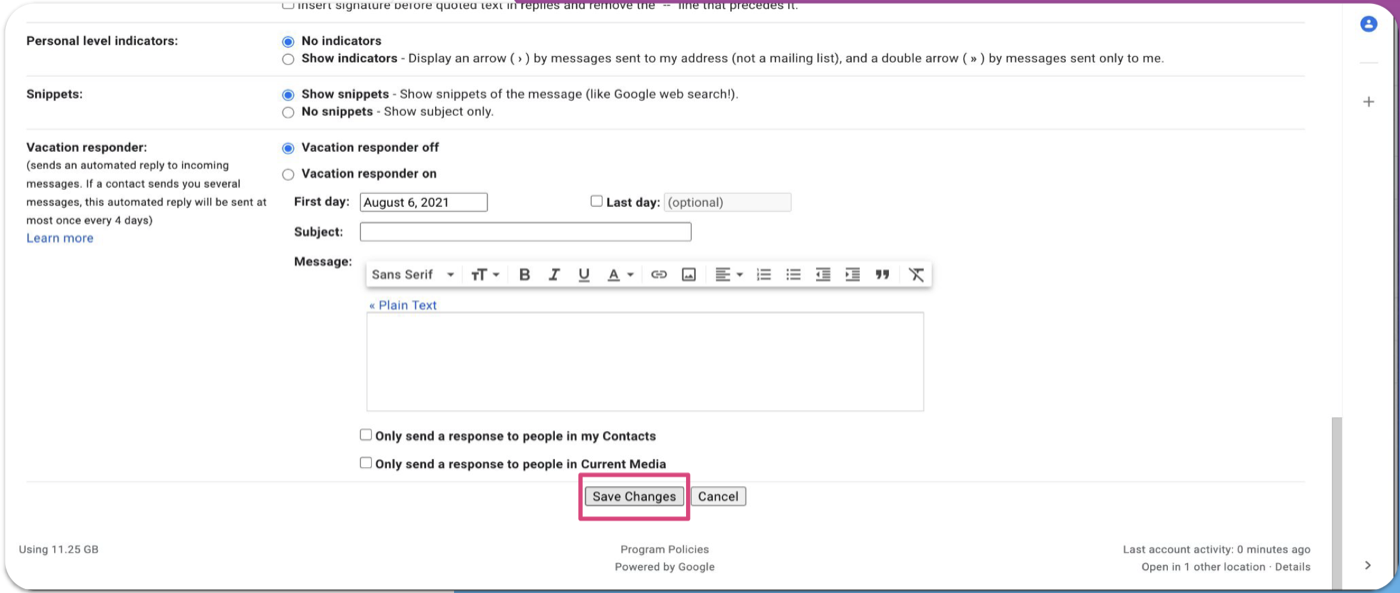This screenshot has width=1400, height=593.
Task: Click the Last day optional date field
Action: [727, 202]
